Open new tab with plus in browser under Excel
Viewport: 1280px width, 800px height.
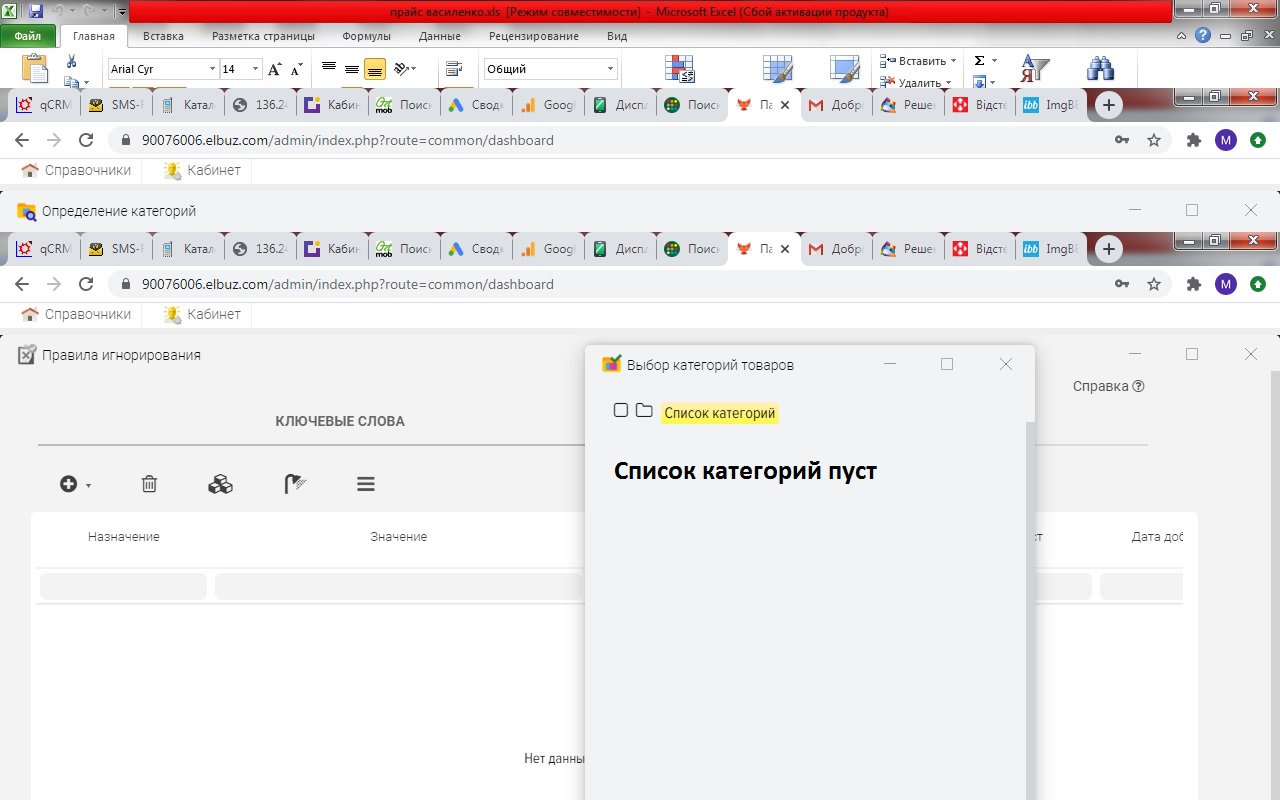(1108, 105)
